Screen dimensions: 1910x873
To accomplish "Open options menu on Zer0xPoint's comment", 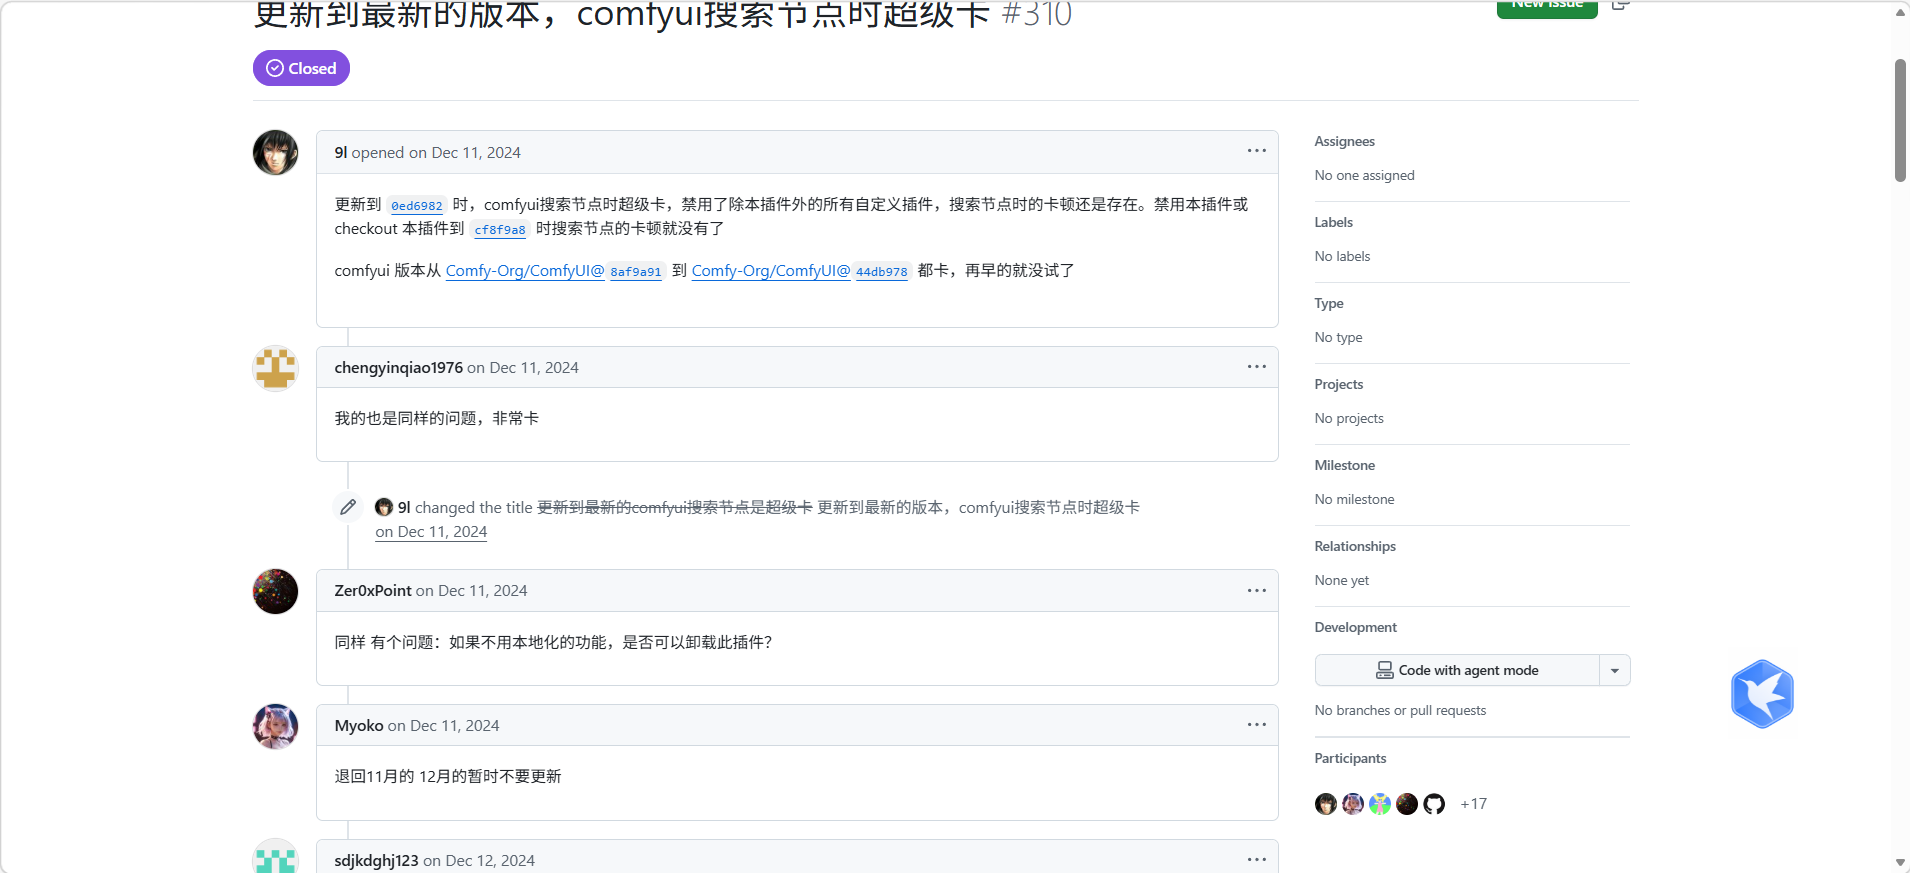I will click(1256, 591).
